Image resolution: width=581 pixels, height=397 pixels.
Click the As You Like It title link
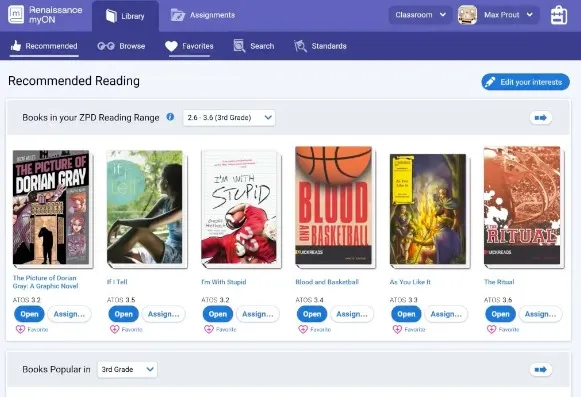[410, 282]
